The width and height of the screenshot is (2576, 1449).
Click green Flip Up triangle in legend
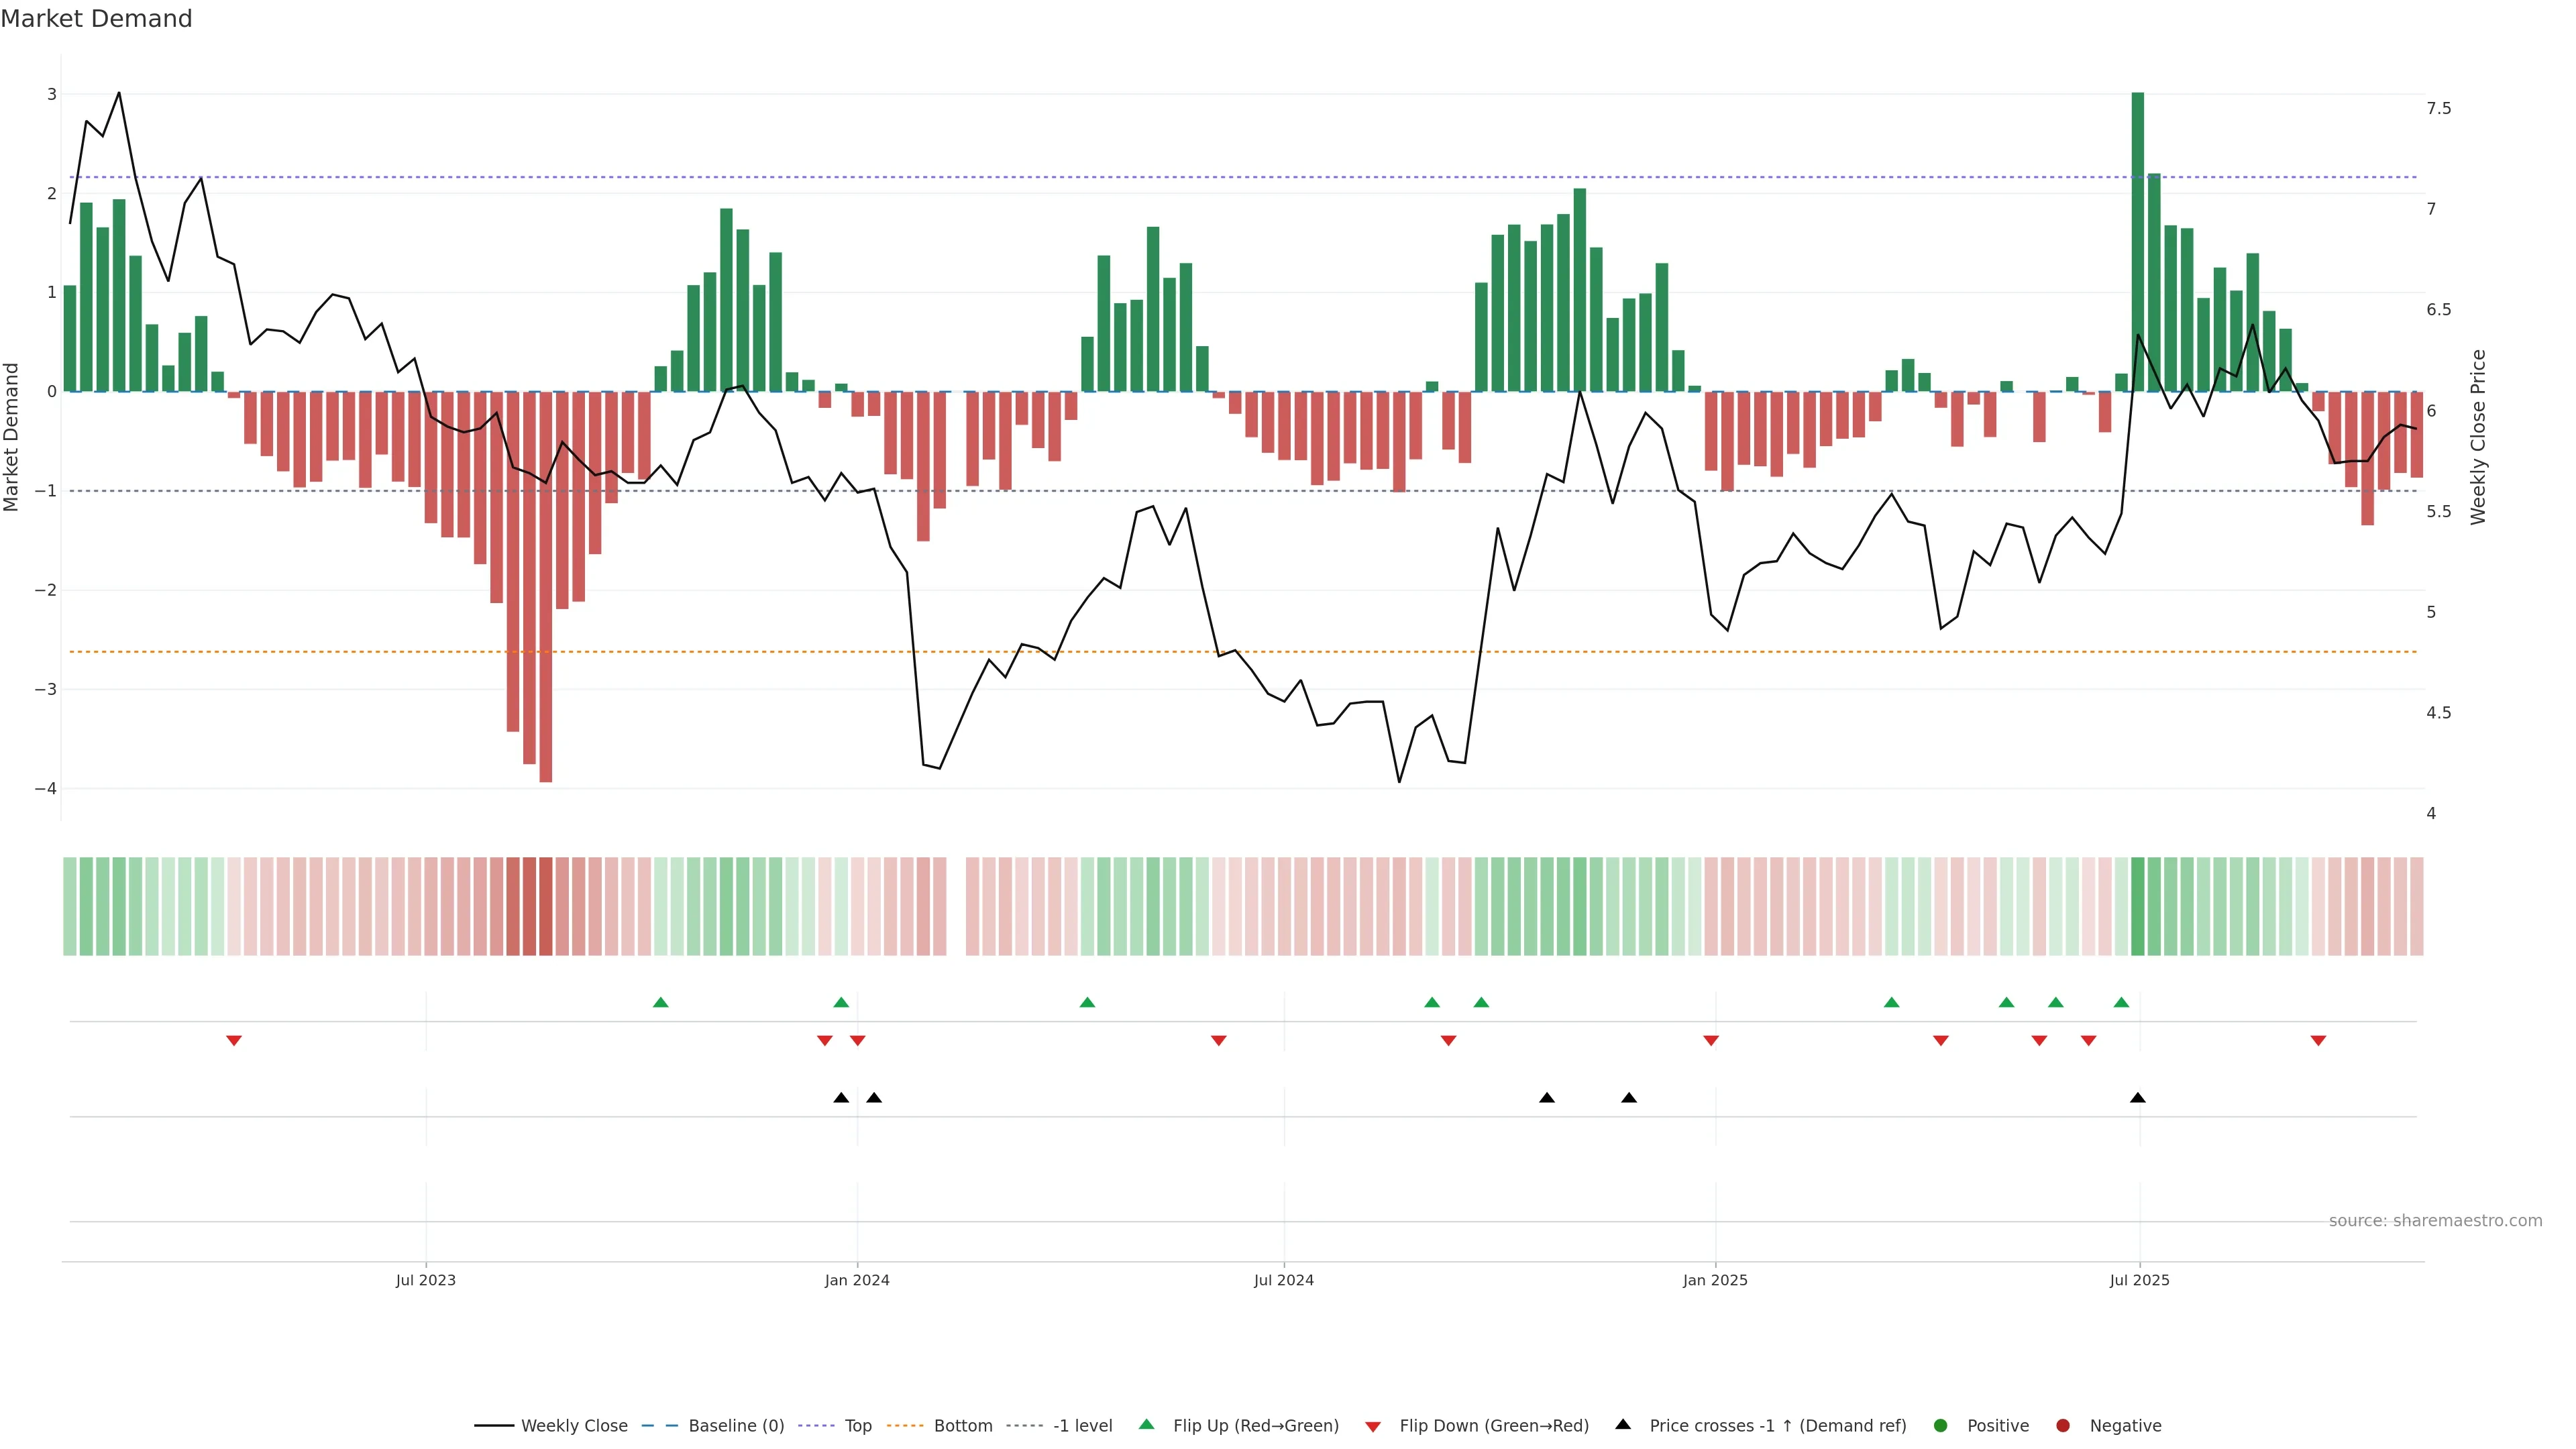pos(1147,1424)
